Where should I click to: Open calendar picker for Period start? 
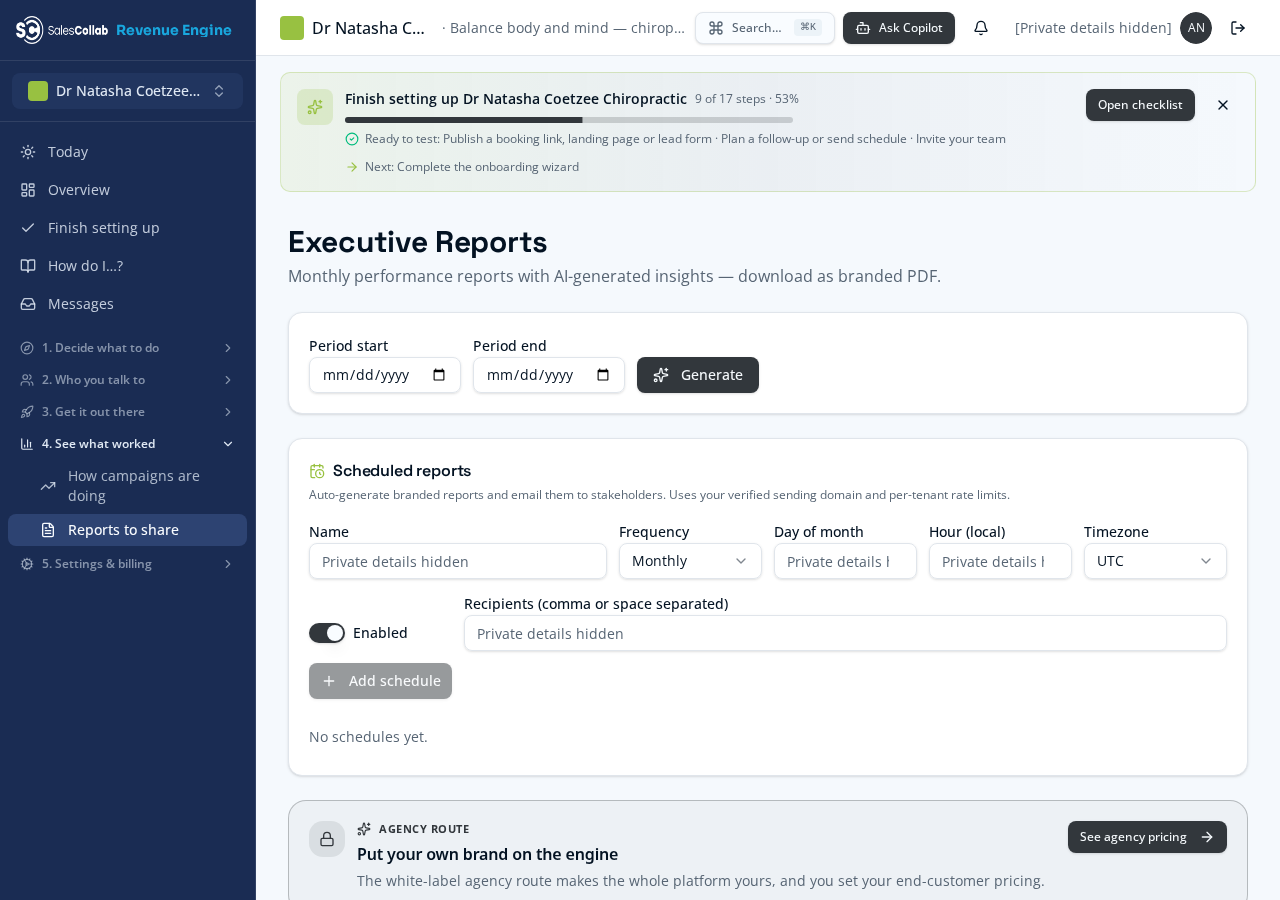click(x=439, y=375)
